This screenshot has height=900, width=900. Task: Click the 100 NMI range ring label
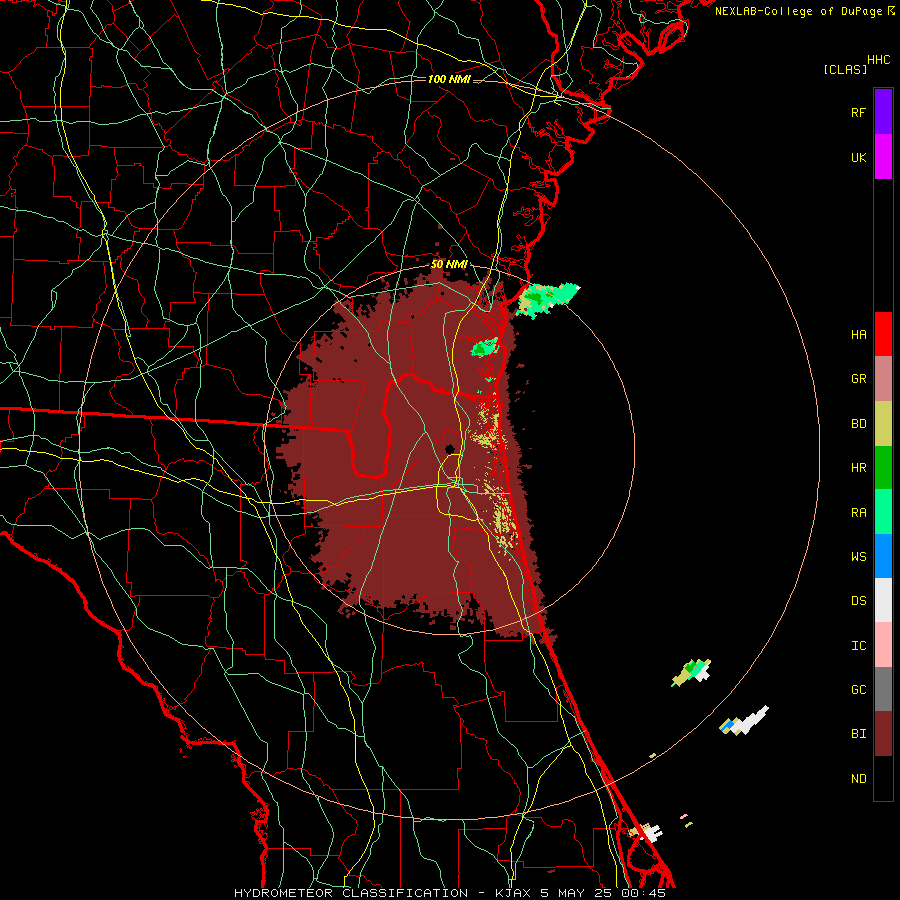click(449, 79)
